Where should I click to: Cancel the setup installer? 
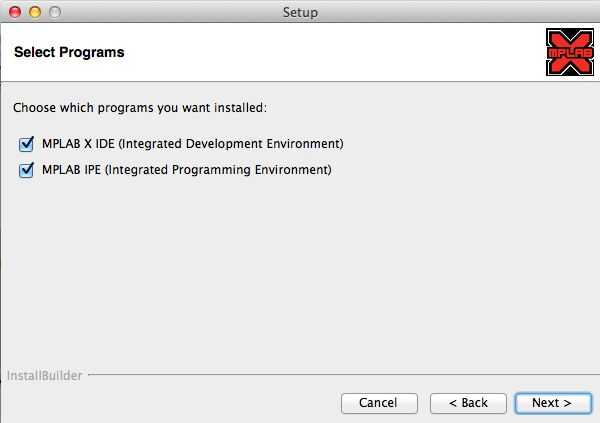click(x=378, y=402)
